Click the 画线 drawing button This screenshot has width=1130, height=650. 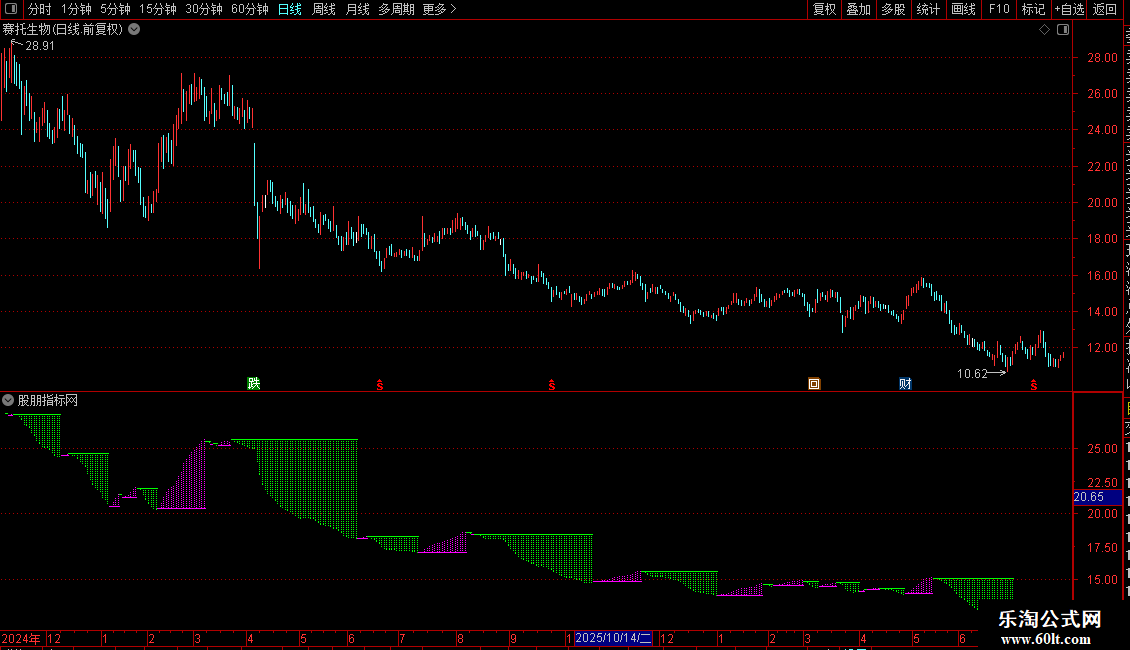click(x=963, y=9)
